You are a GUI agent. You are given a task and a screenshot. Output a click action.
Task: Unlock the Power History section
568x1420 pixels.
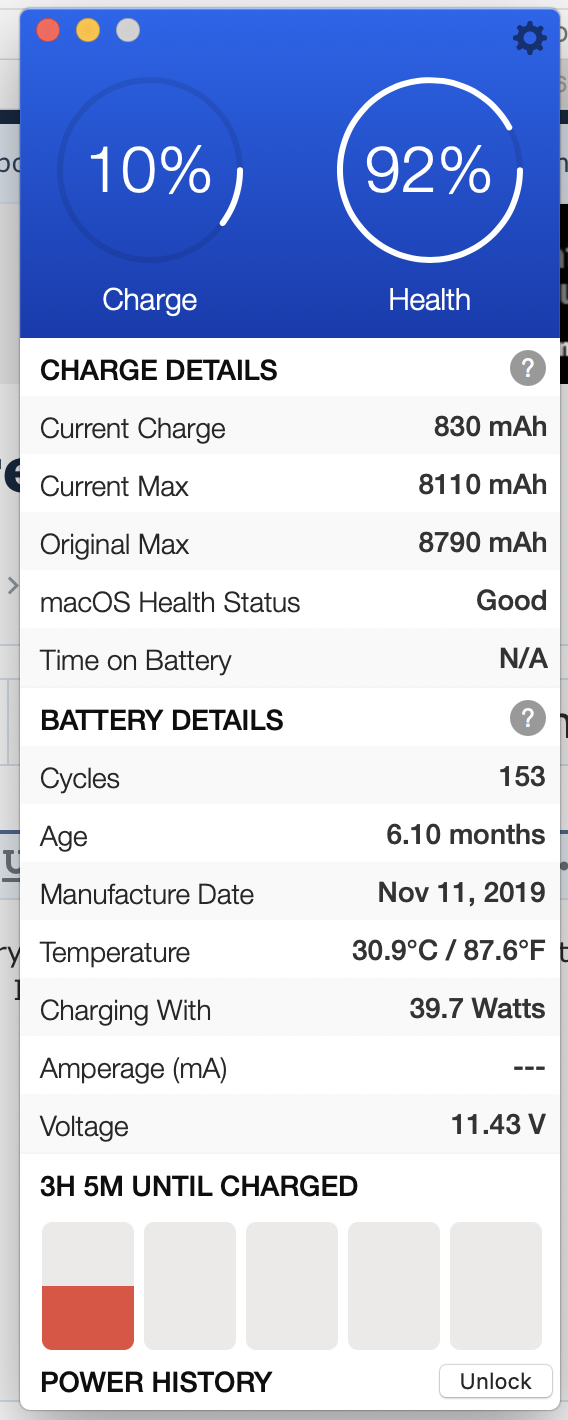click(496, 1381)
